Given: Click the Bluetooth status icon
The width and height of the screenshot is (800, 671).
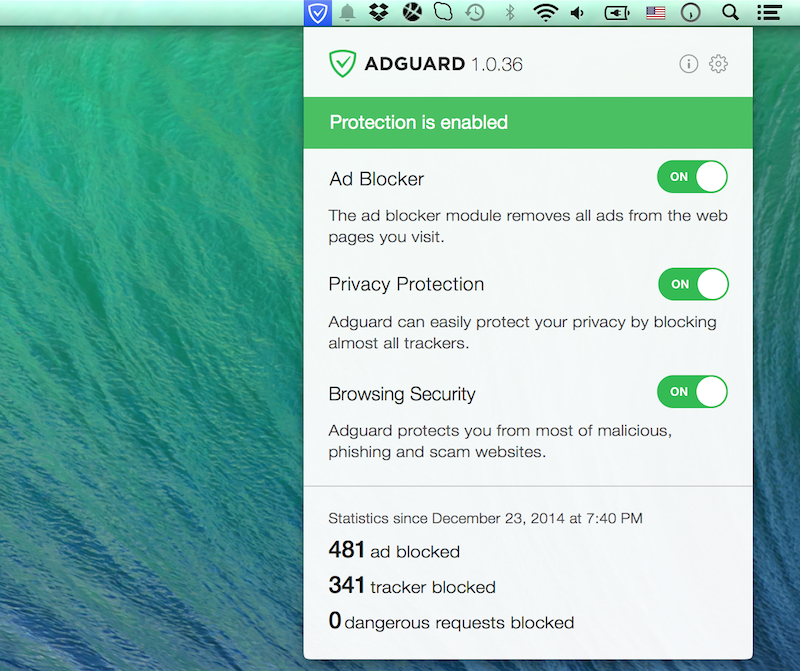Looking at the screenshot, I should pyautogui.click(x=509, y=13).
